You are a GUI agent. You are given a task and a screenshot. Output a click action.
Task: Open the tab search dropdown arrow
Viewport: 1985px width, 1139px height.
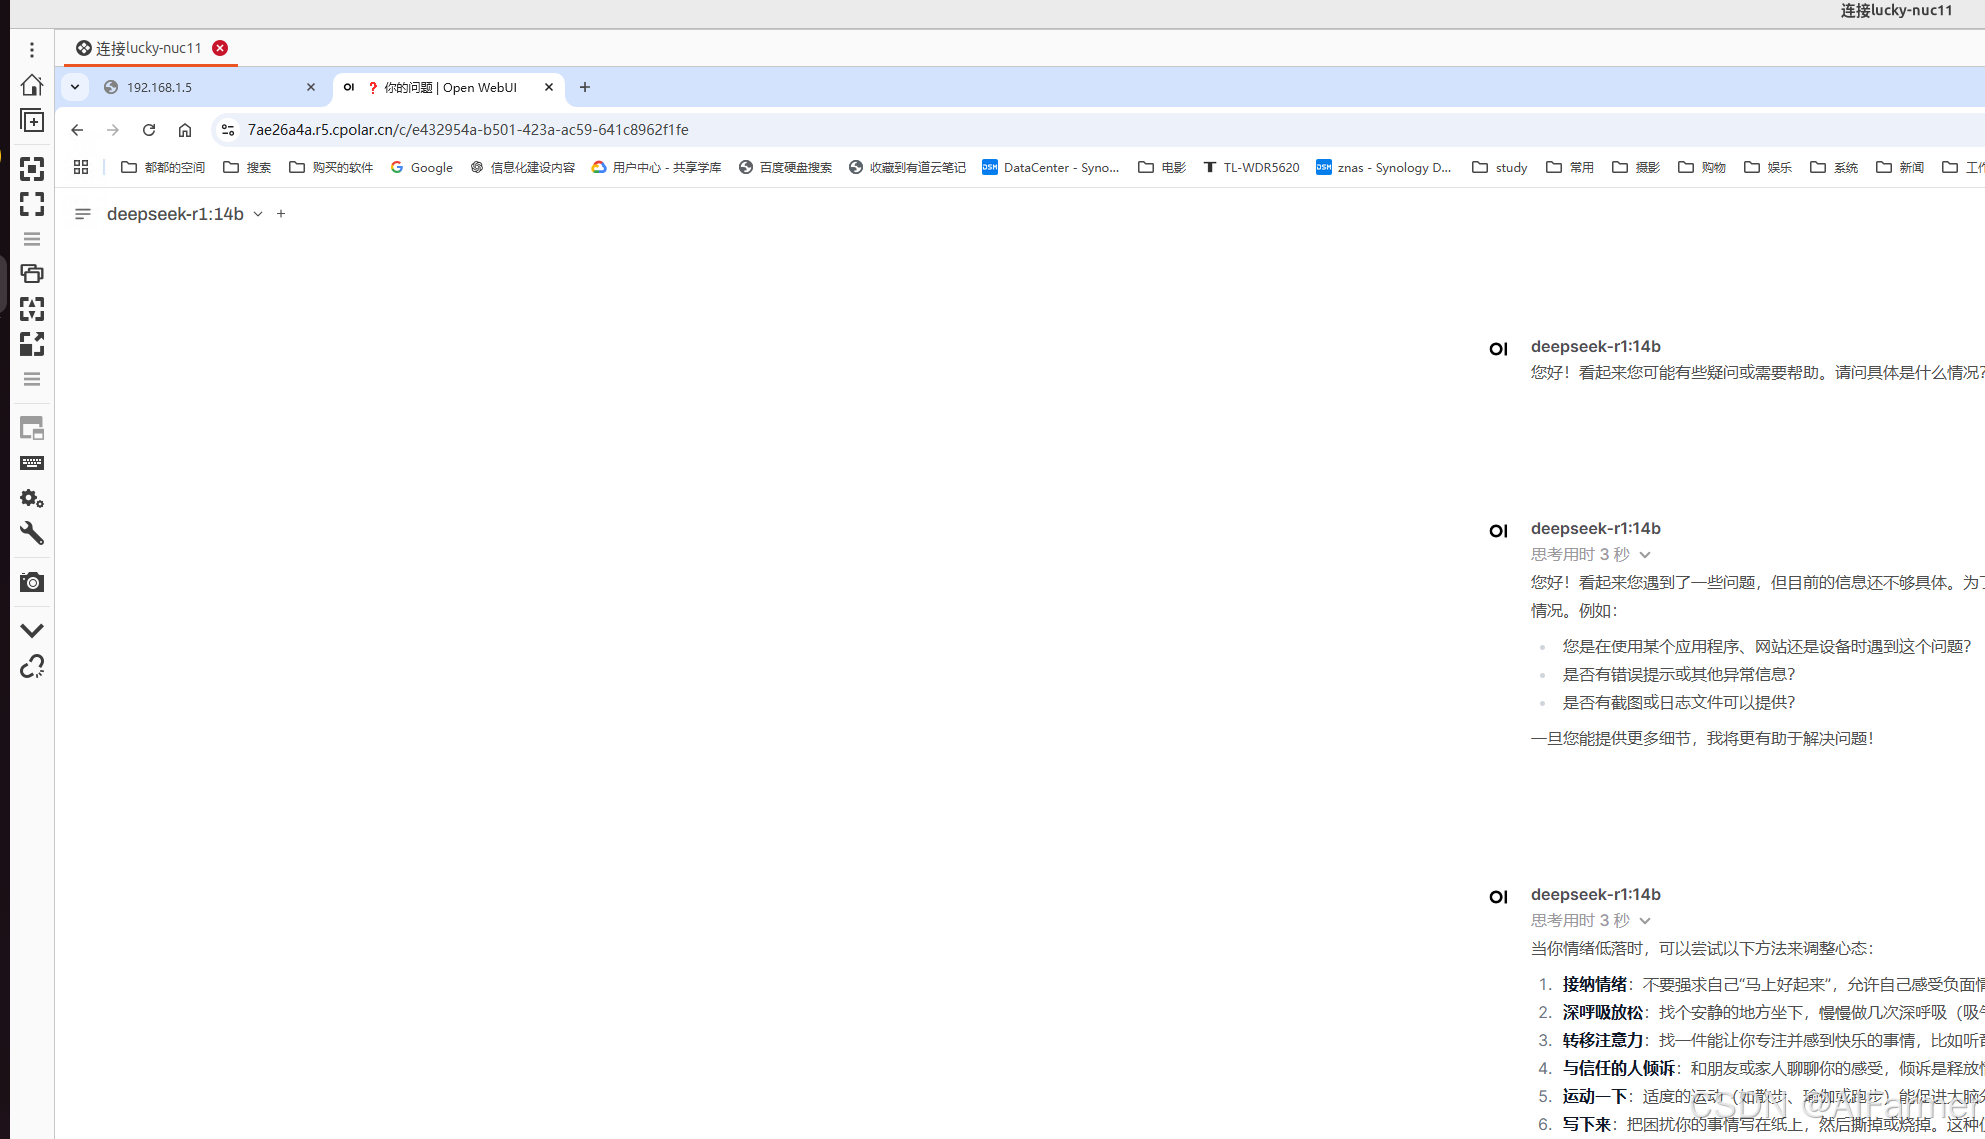75,87
